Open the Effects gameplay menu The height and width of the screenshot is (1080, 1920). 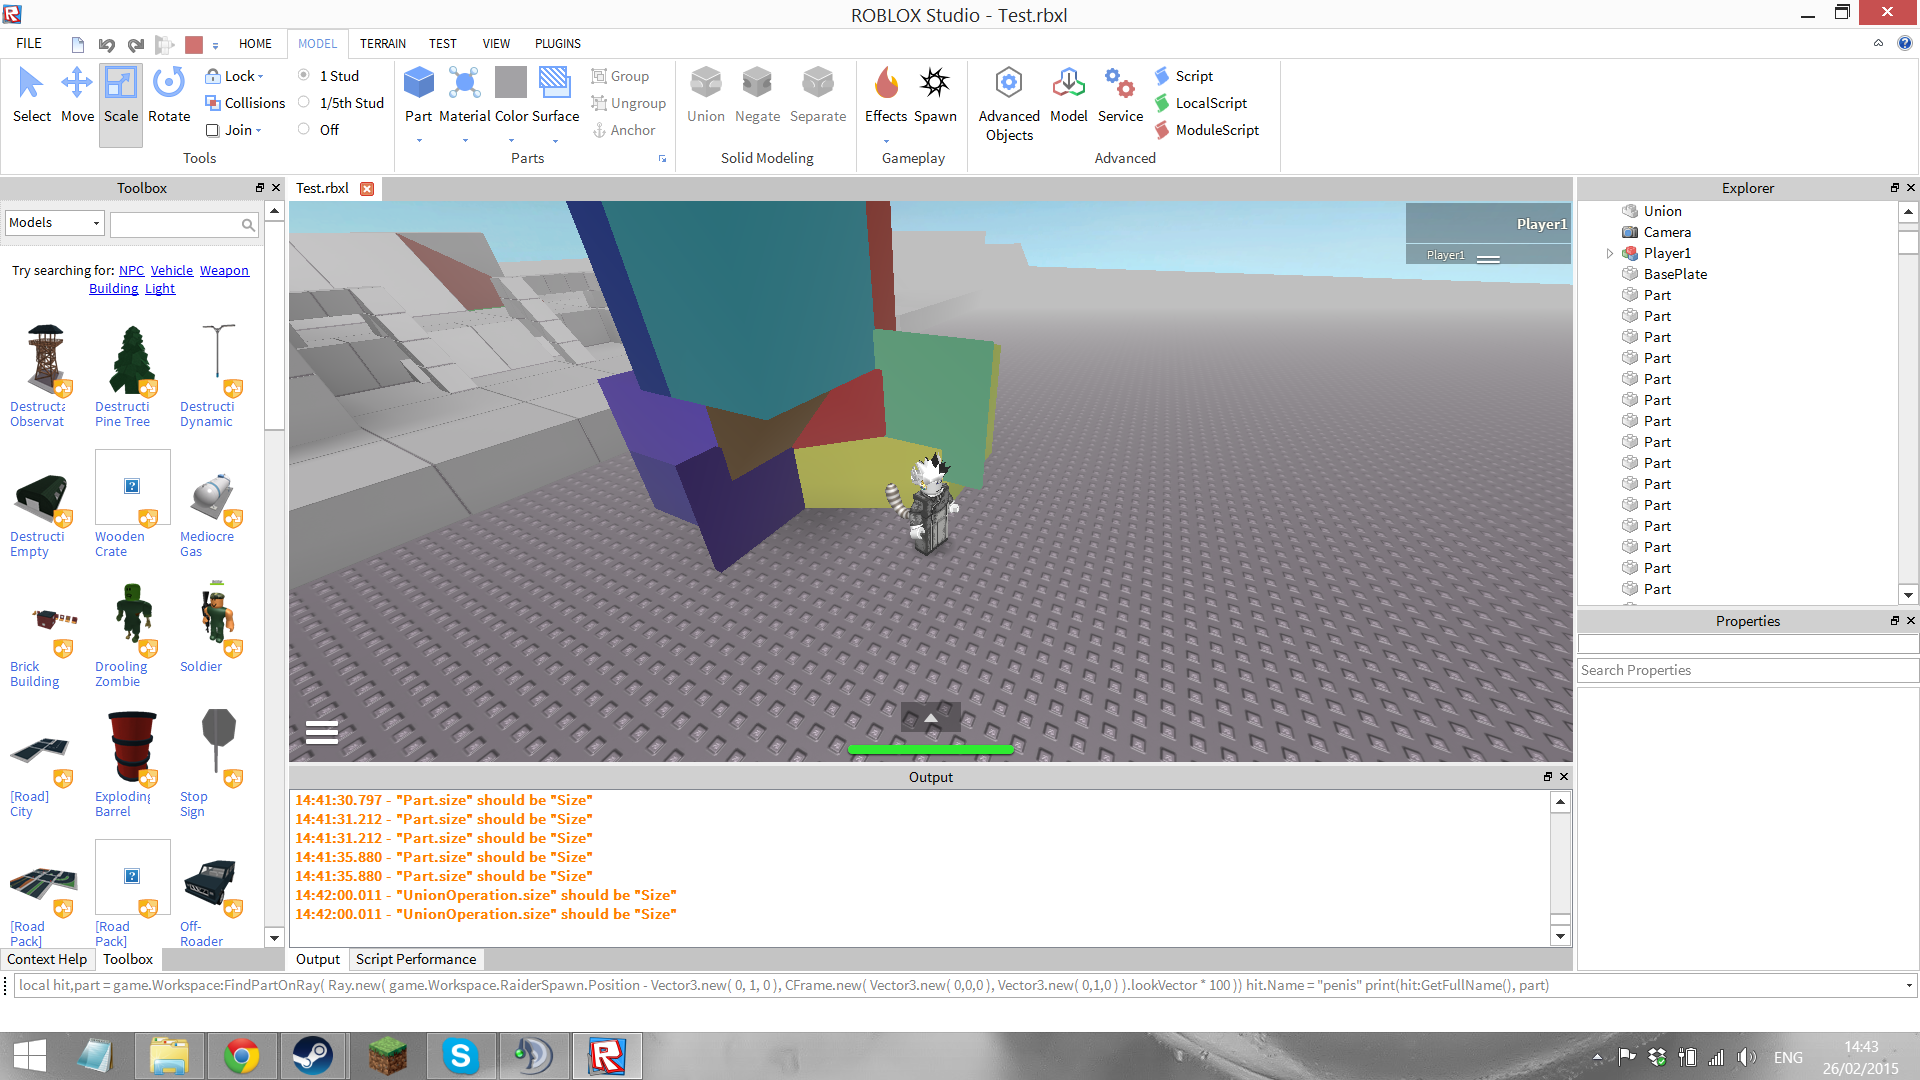[886, 95]
